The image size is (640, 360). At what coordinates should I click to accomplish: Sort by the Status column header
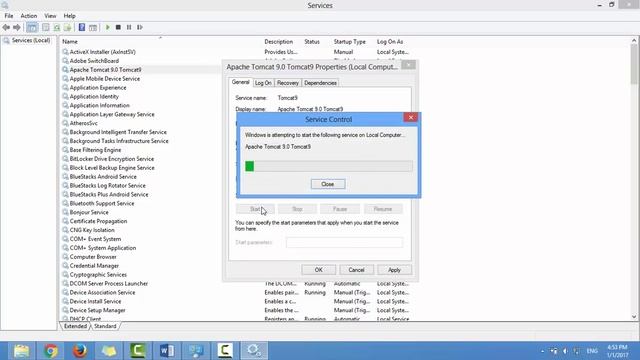pyautogui.click(x=312, y=42)
